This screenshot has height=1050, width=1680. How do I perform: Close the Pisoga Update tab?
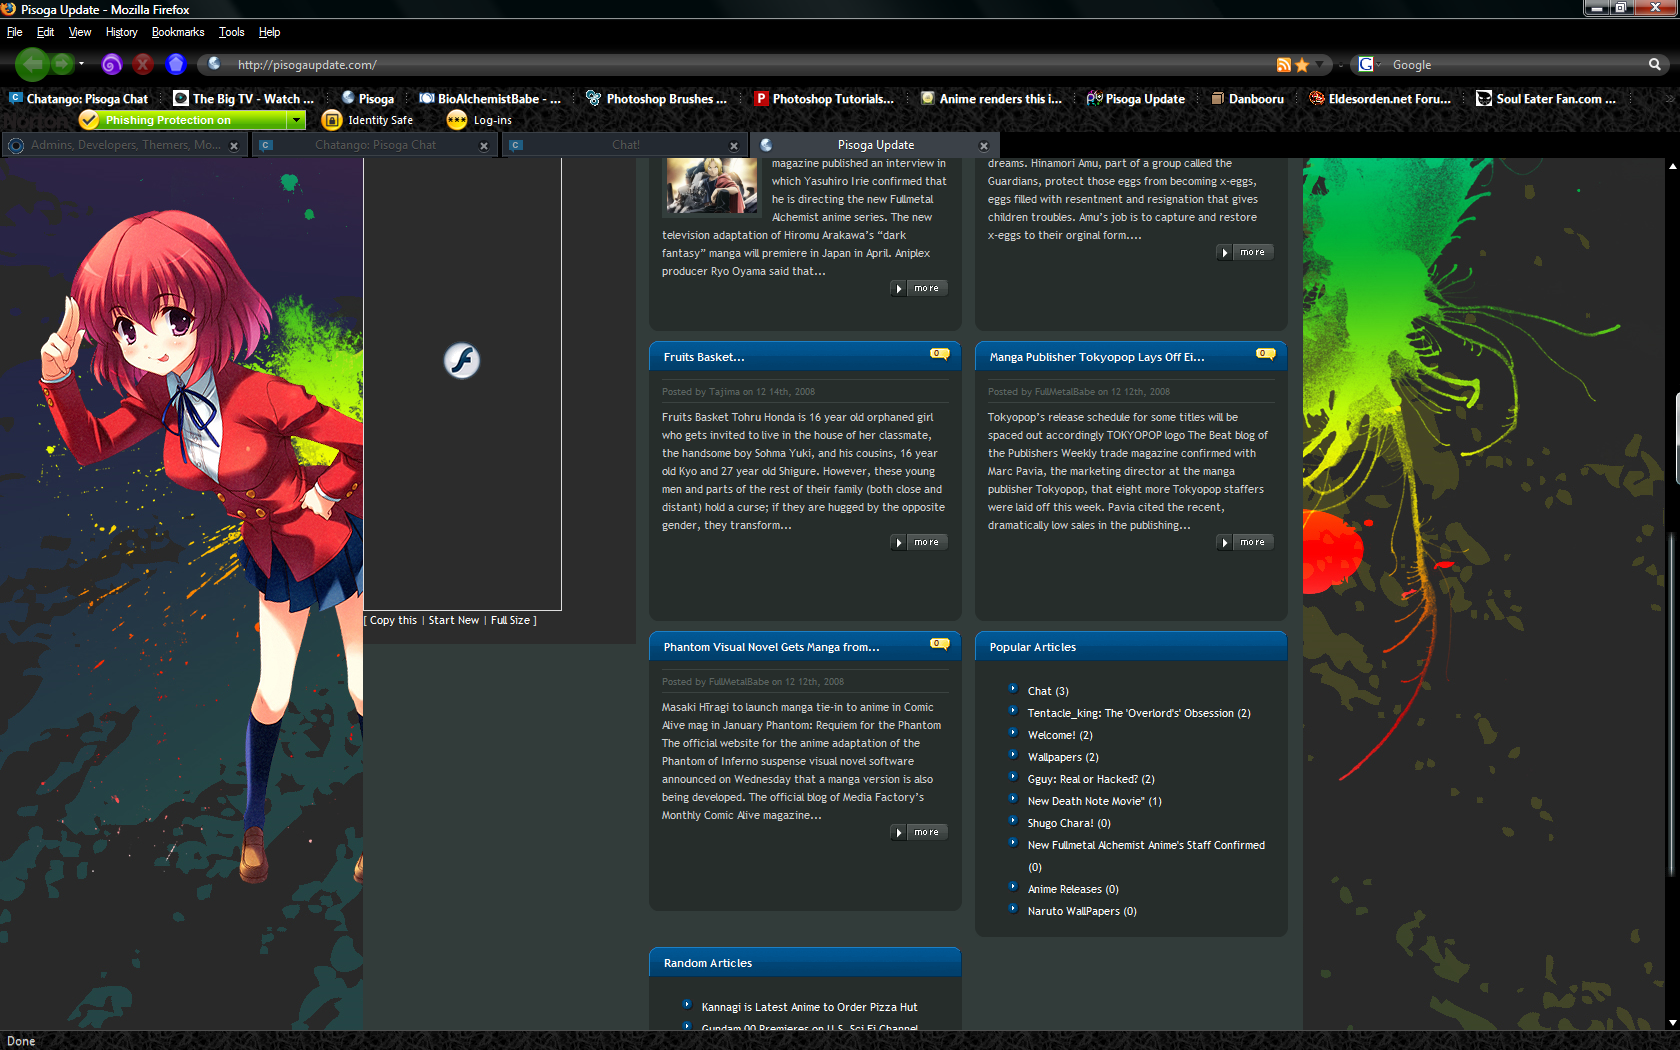click(984, 146)
